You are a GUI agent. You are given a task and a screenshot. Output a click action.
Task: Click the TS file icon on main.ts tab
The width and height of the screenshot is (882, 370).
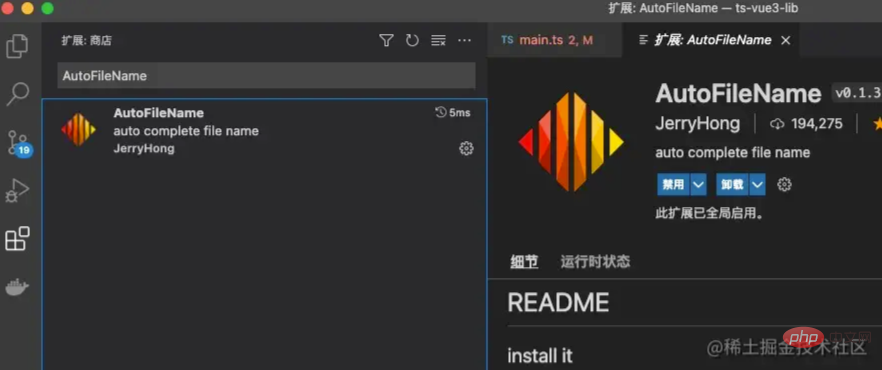(507, 40)
